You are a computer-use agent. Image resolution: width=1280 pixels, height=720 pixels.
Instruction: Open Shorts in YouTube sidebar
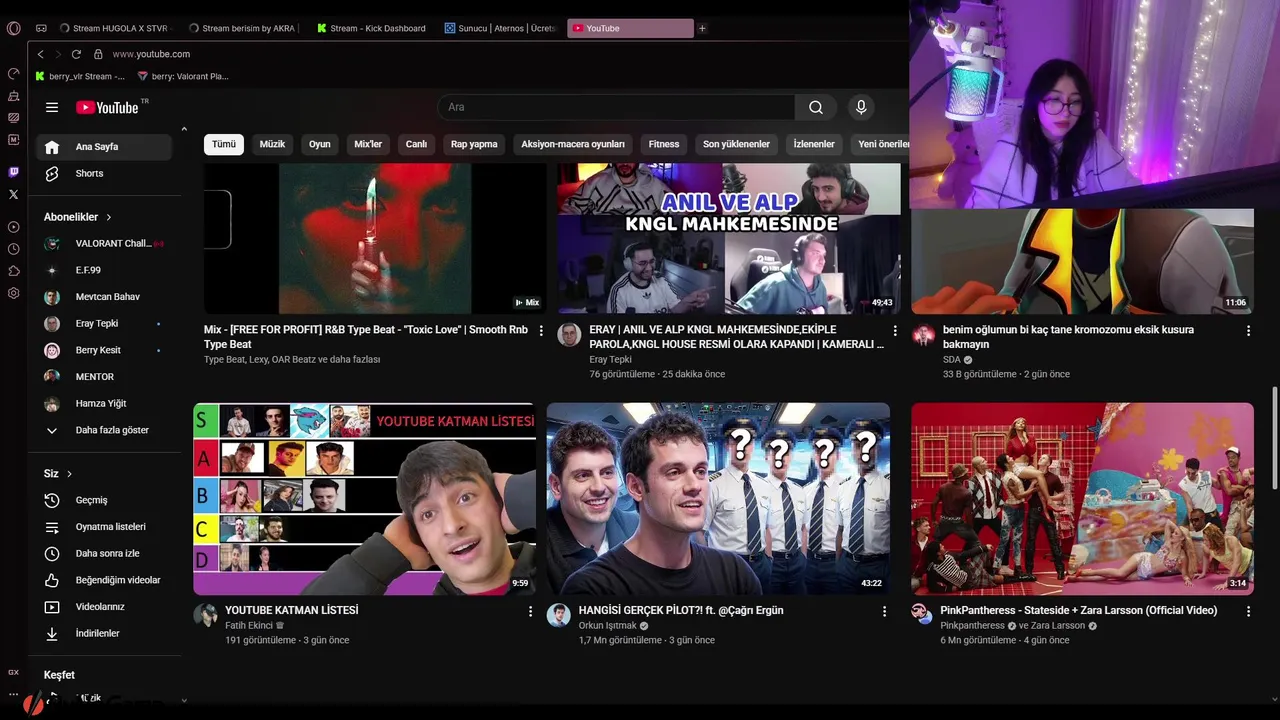point(104,173)
